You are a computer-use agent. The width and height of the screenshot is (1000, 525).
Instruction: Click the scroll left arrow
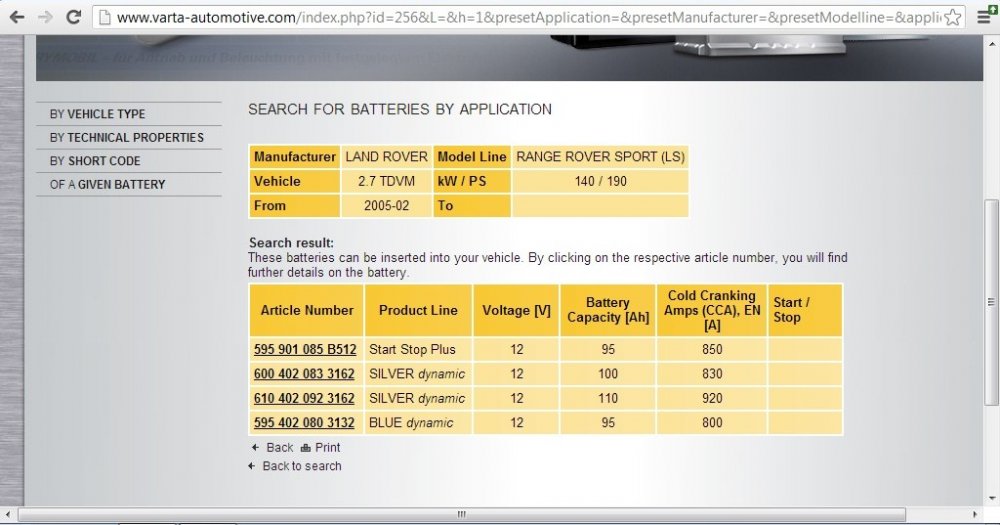click(8, 514)
